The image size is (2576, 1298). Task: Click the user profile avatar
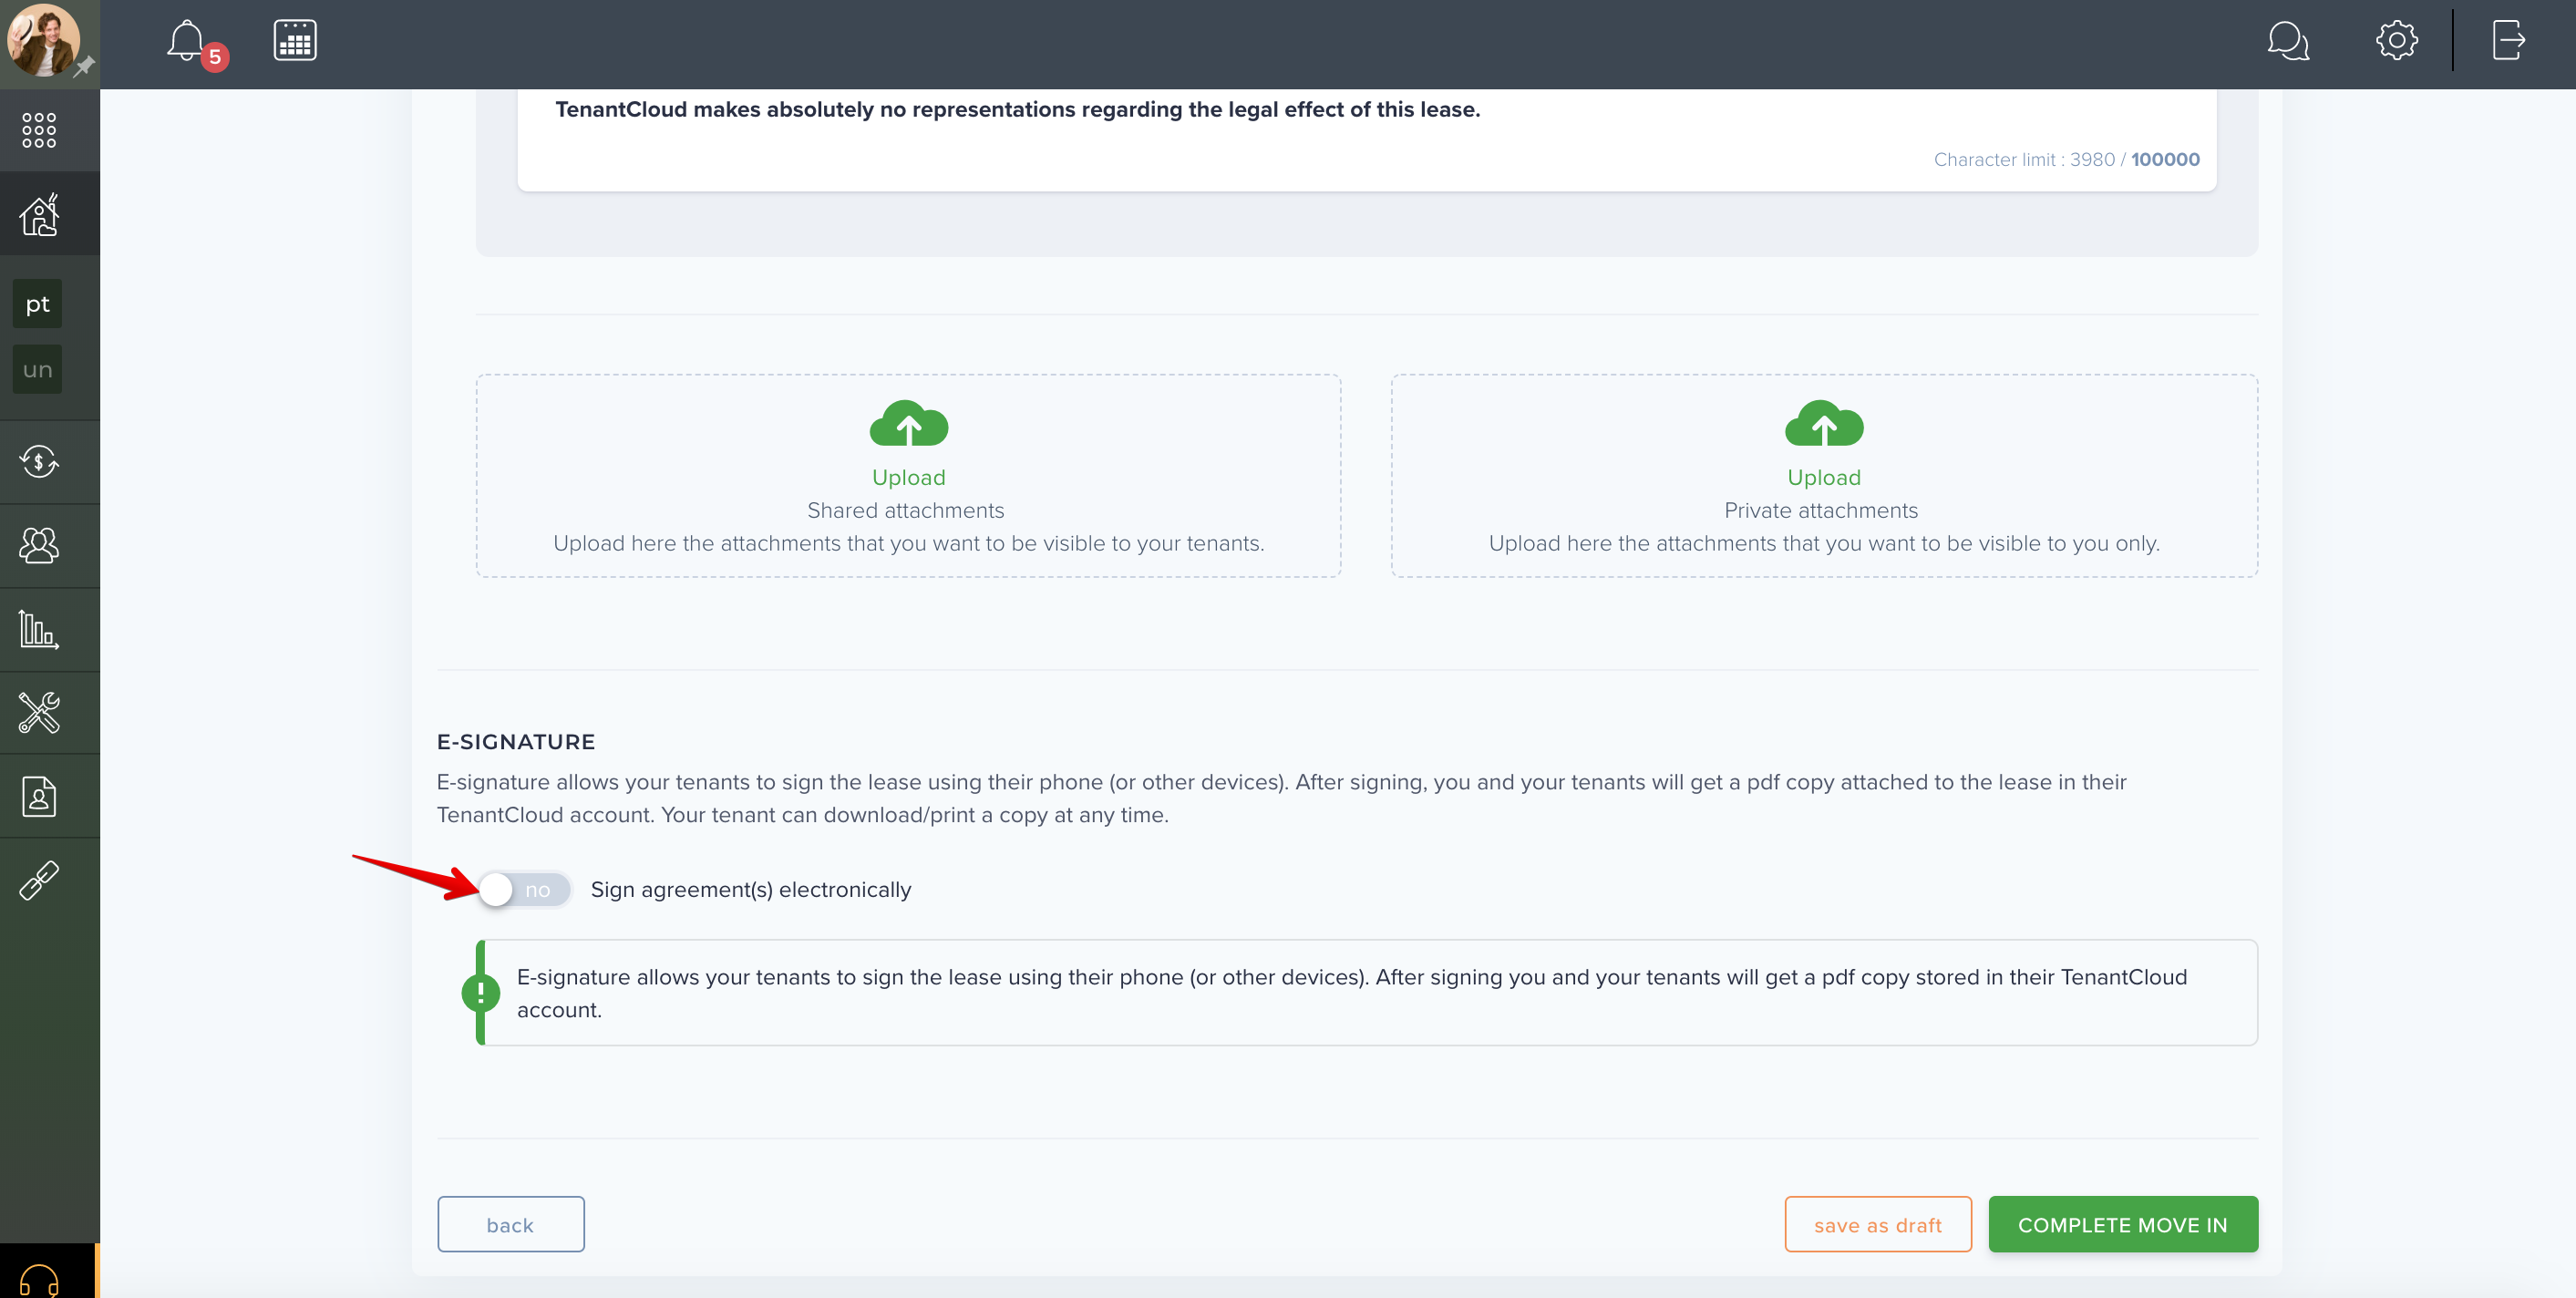click(x=44, y=41)
